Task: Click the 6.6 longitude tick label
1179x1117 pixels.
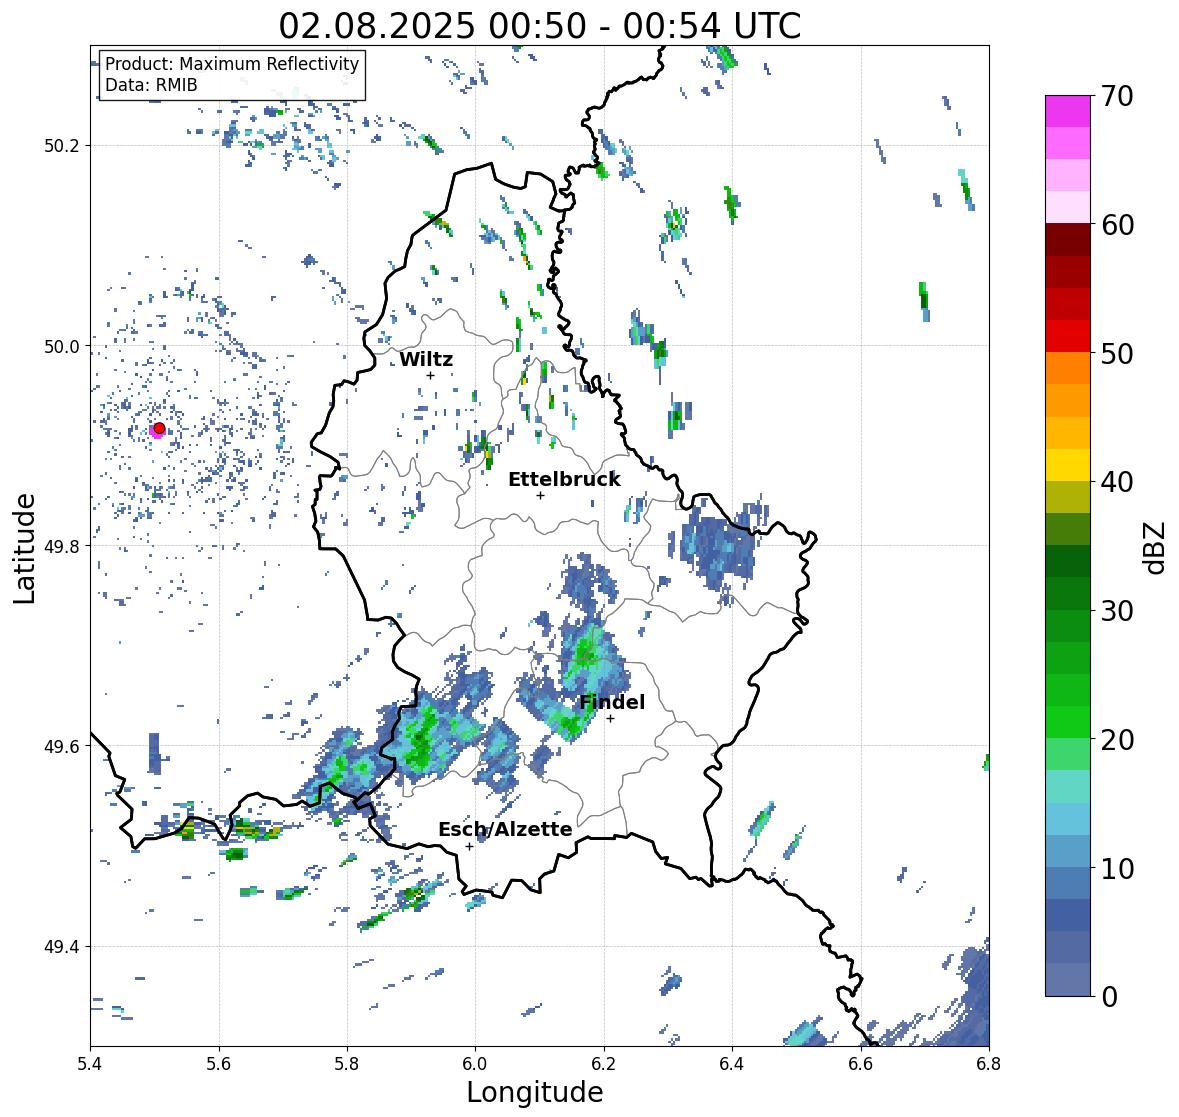Action: click(861, 1062)
